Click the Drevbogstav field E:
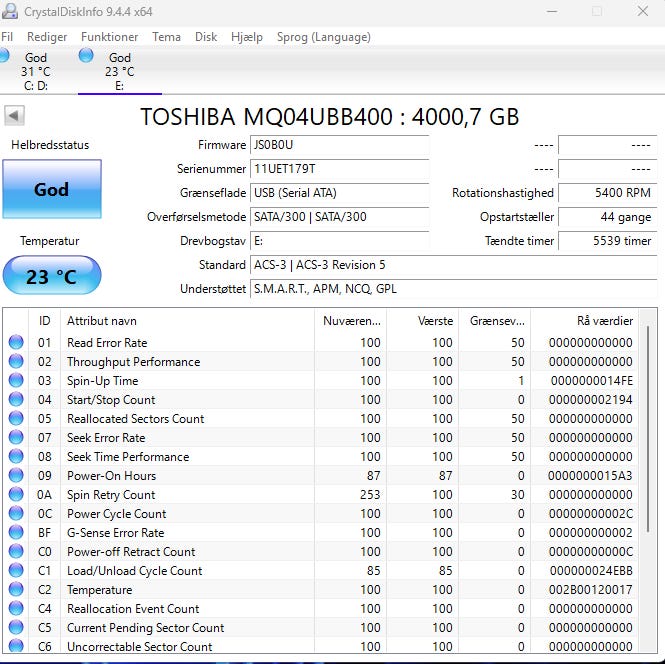Image resolution: width=665 pixels, height=664 pixels. point(339,241)
